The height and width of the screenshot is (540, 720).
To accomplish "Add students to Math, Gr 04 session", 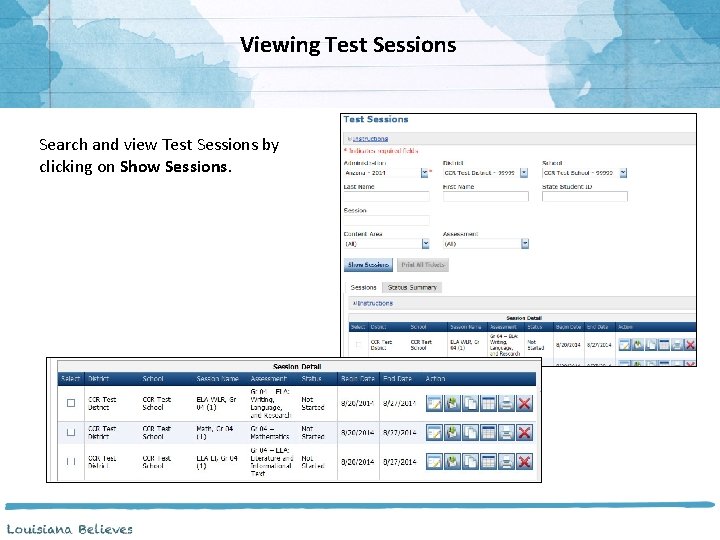I will (452, 433).
